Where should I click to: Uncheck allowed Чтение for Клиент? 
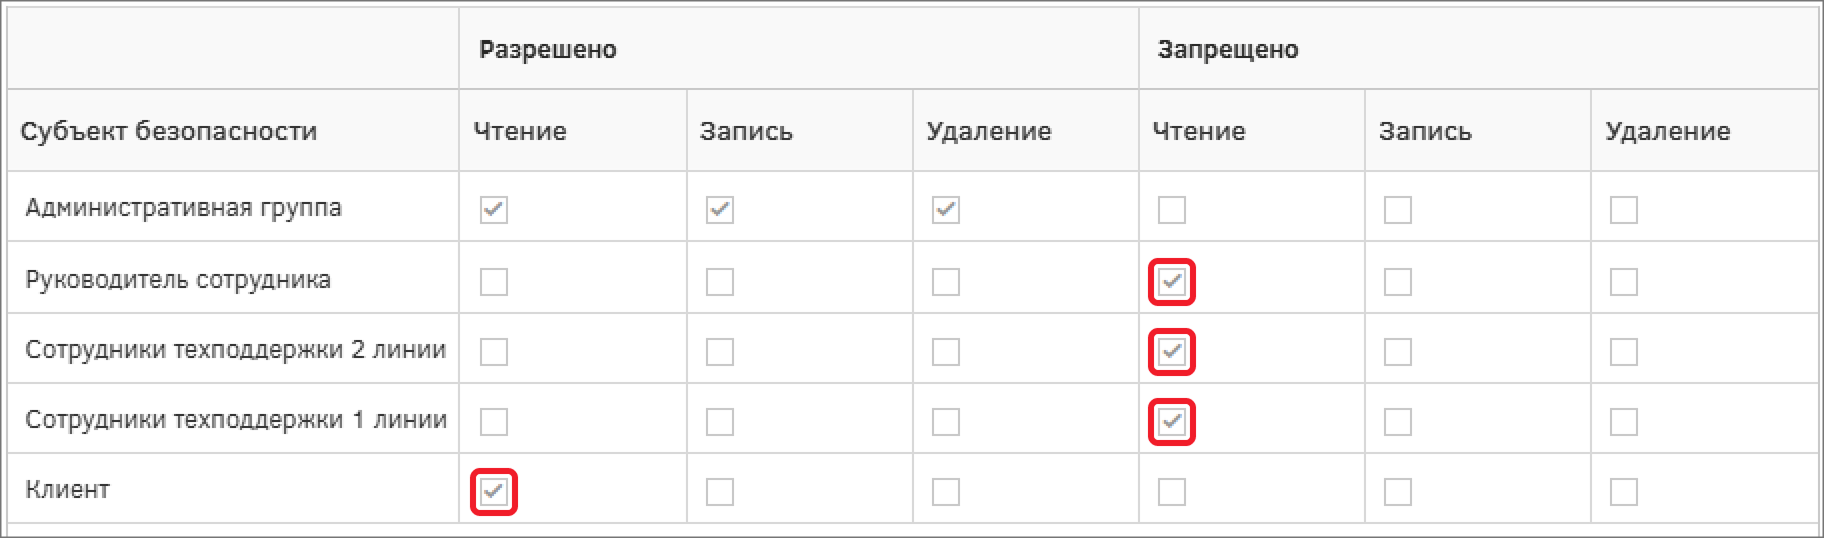494,492
